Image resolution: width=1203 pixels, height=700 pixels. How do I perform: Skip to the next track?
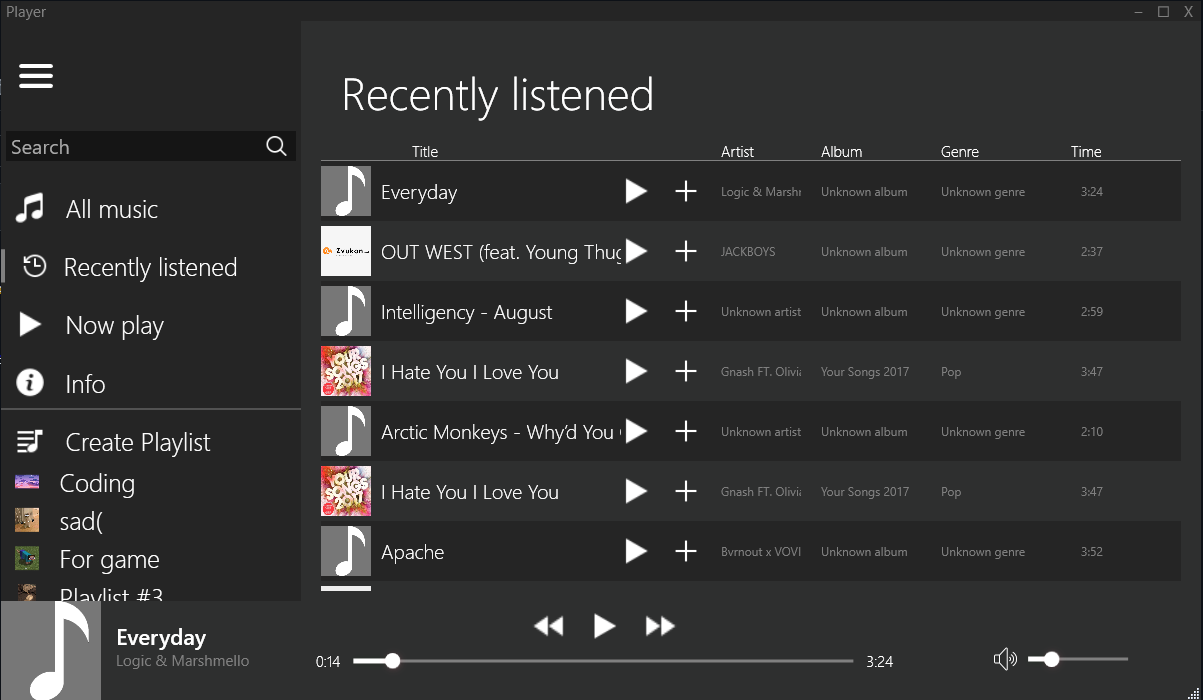(x=660, y=625)
